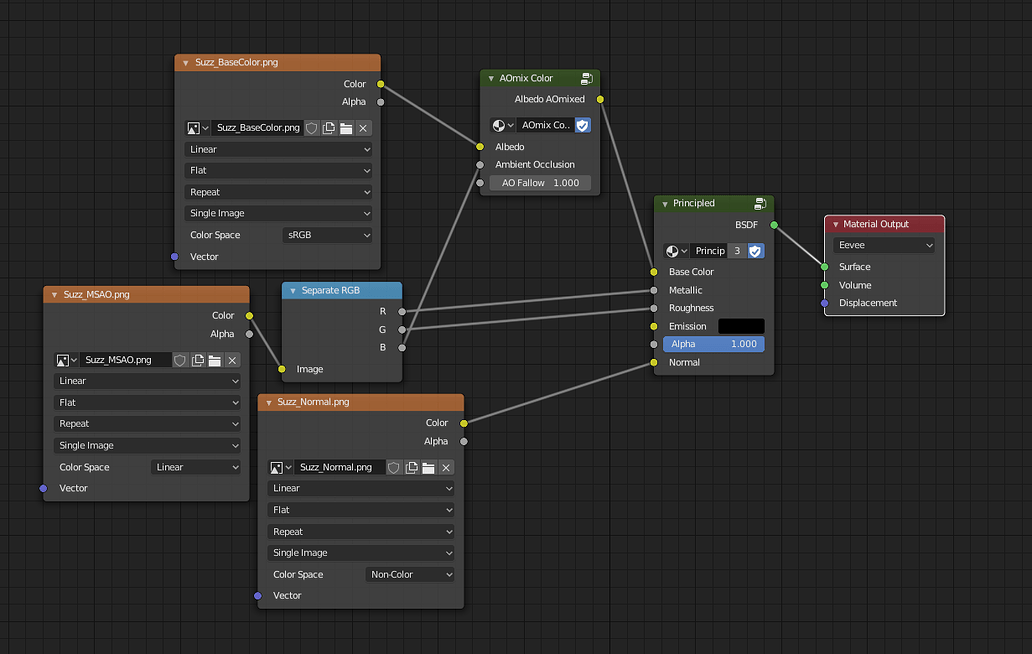Click Suzz_BaseColor.png image name field

tap(257, 128)
